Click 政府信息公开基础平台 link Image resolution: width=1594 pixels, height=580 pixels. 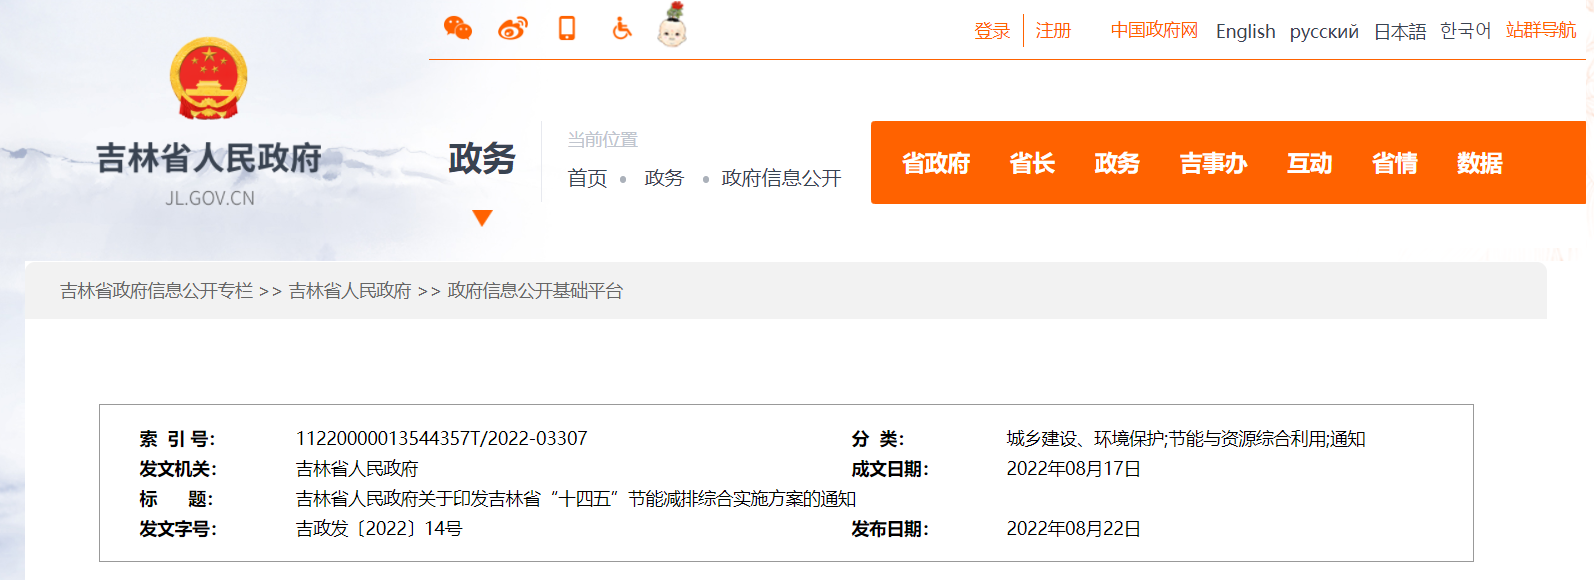535,291
